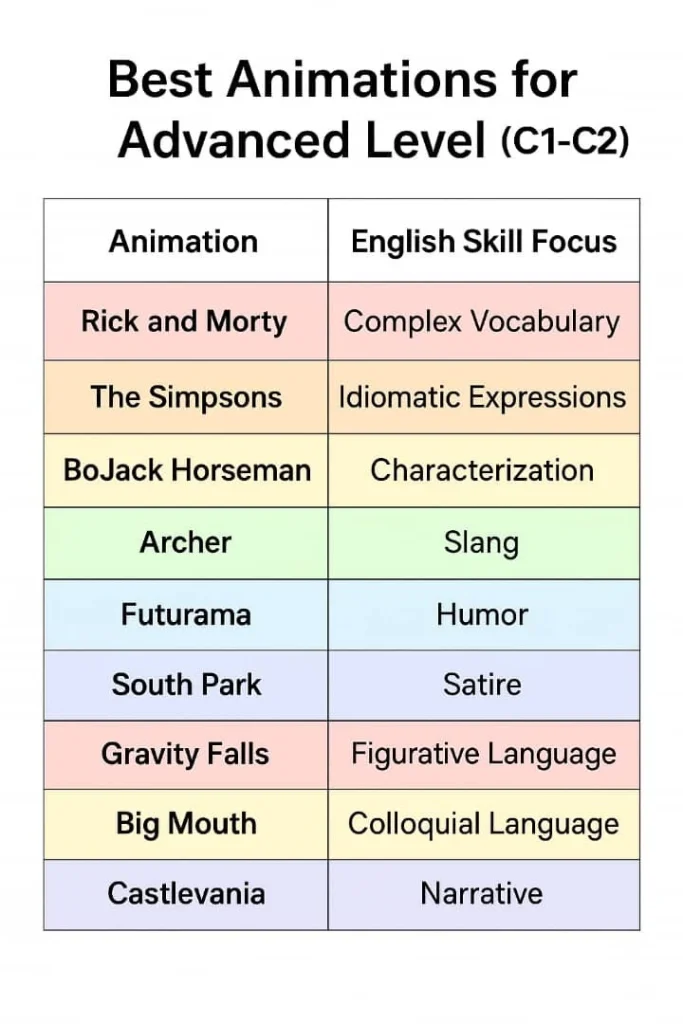Click the 'Humor' cell
683x1024 pixels.
tap(484, 615)
